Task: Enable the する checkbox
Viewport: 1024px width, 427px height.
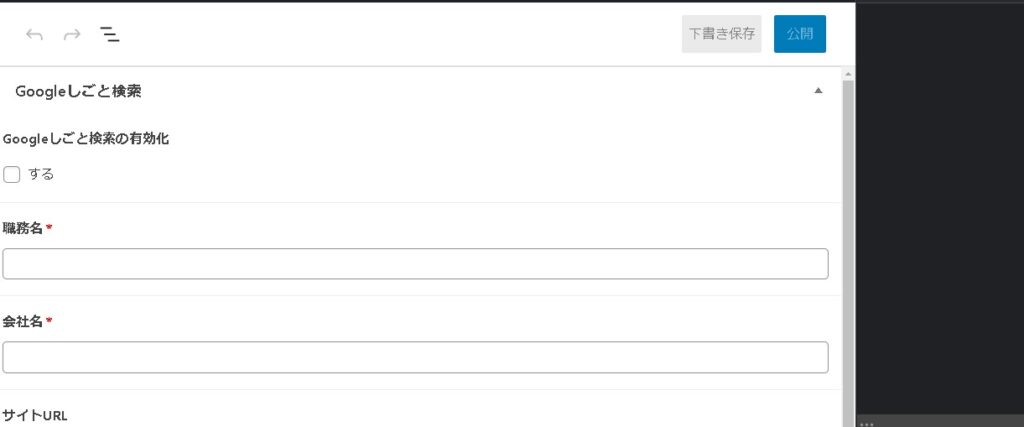Action: [x=12, y=174]
